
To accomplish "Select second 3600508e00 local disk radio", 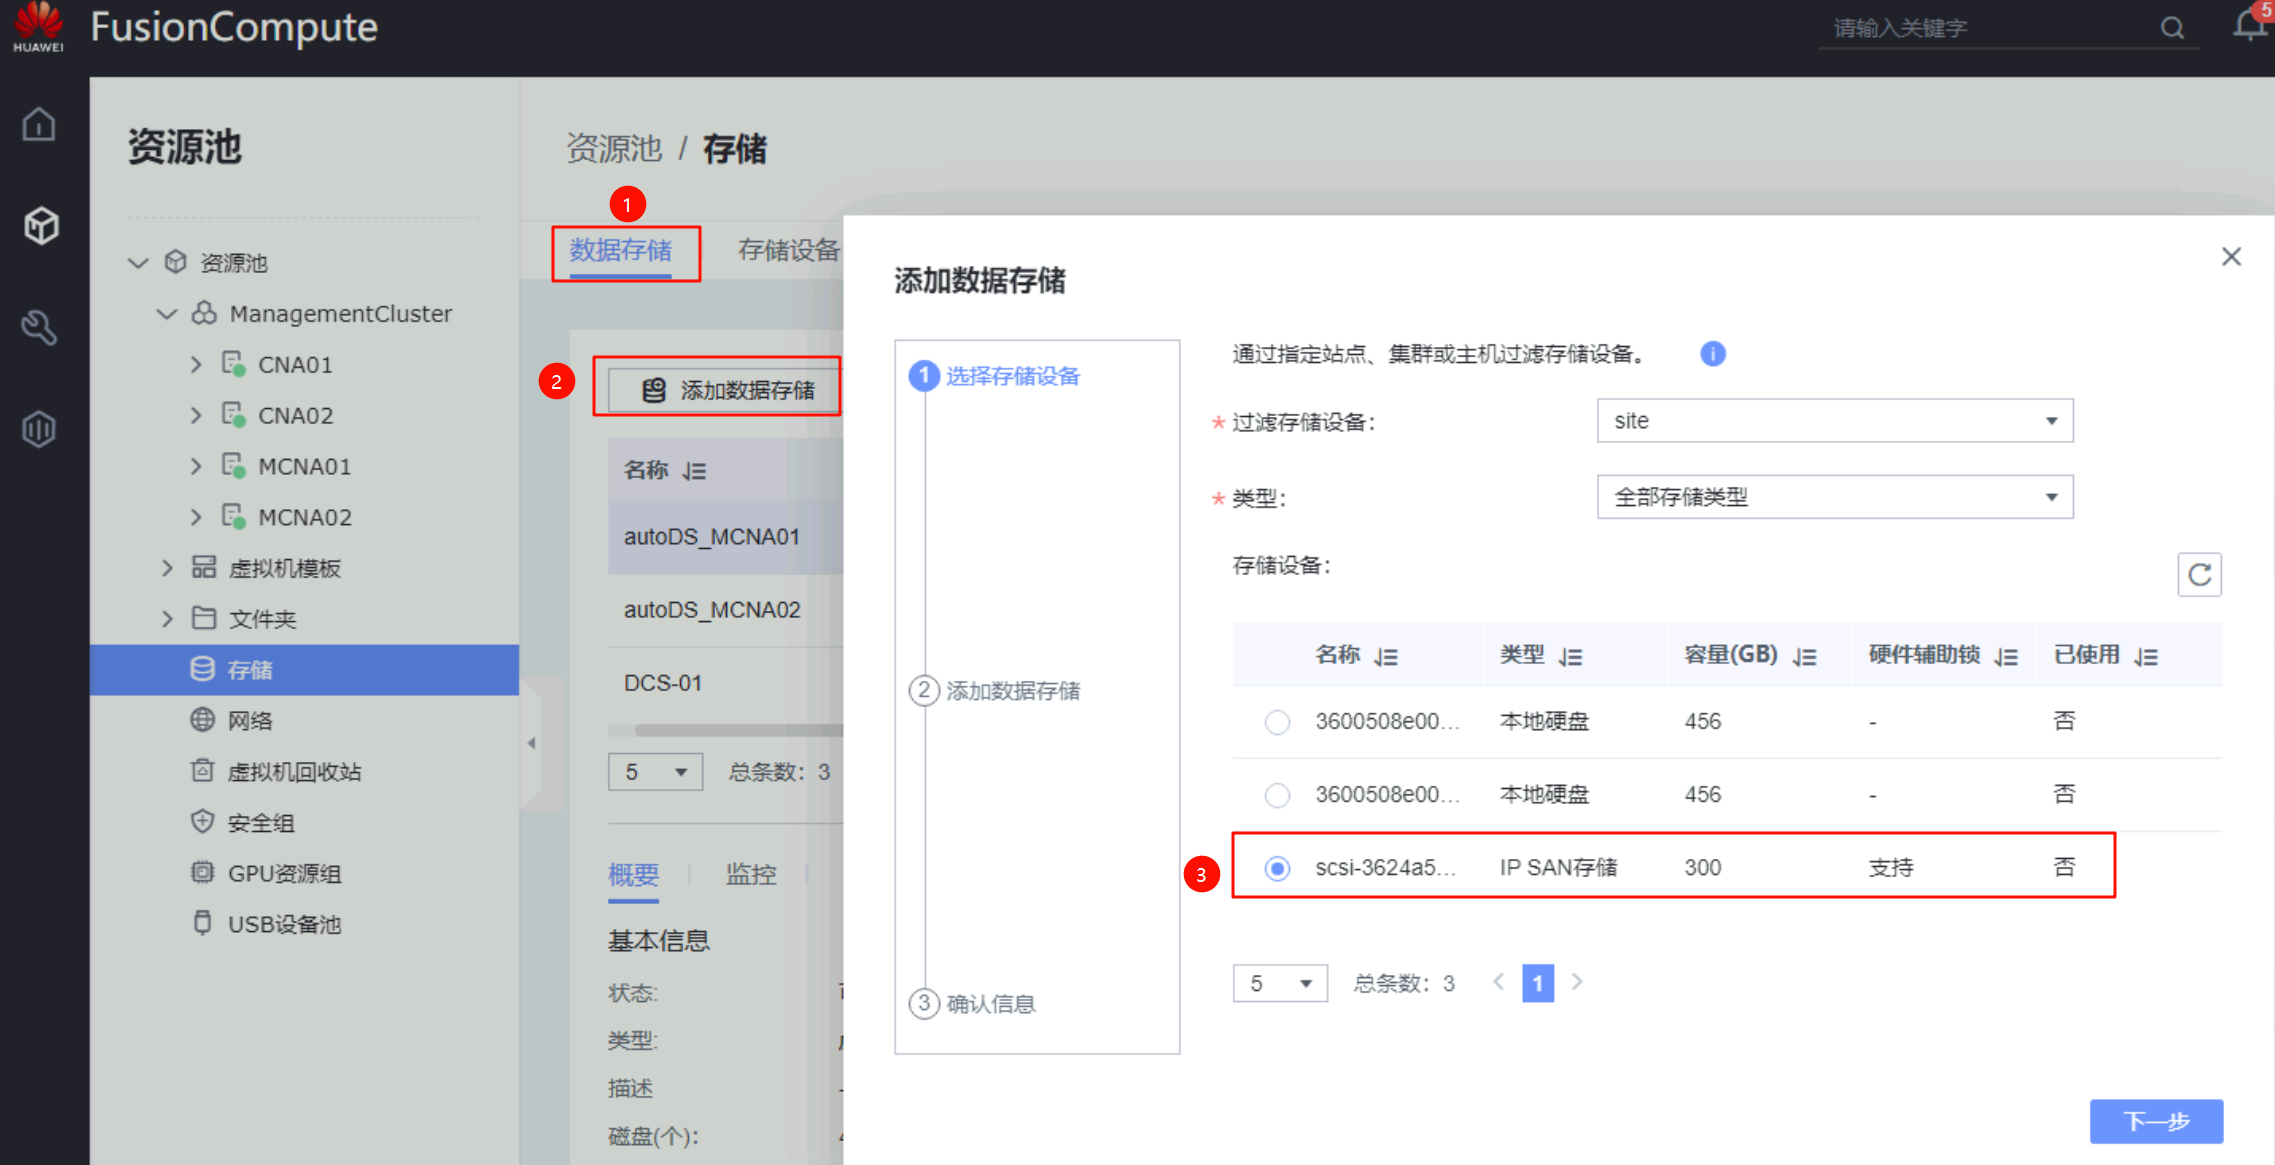I will click(1277, 795).
